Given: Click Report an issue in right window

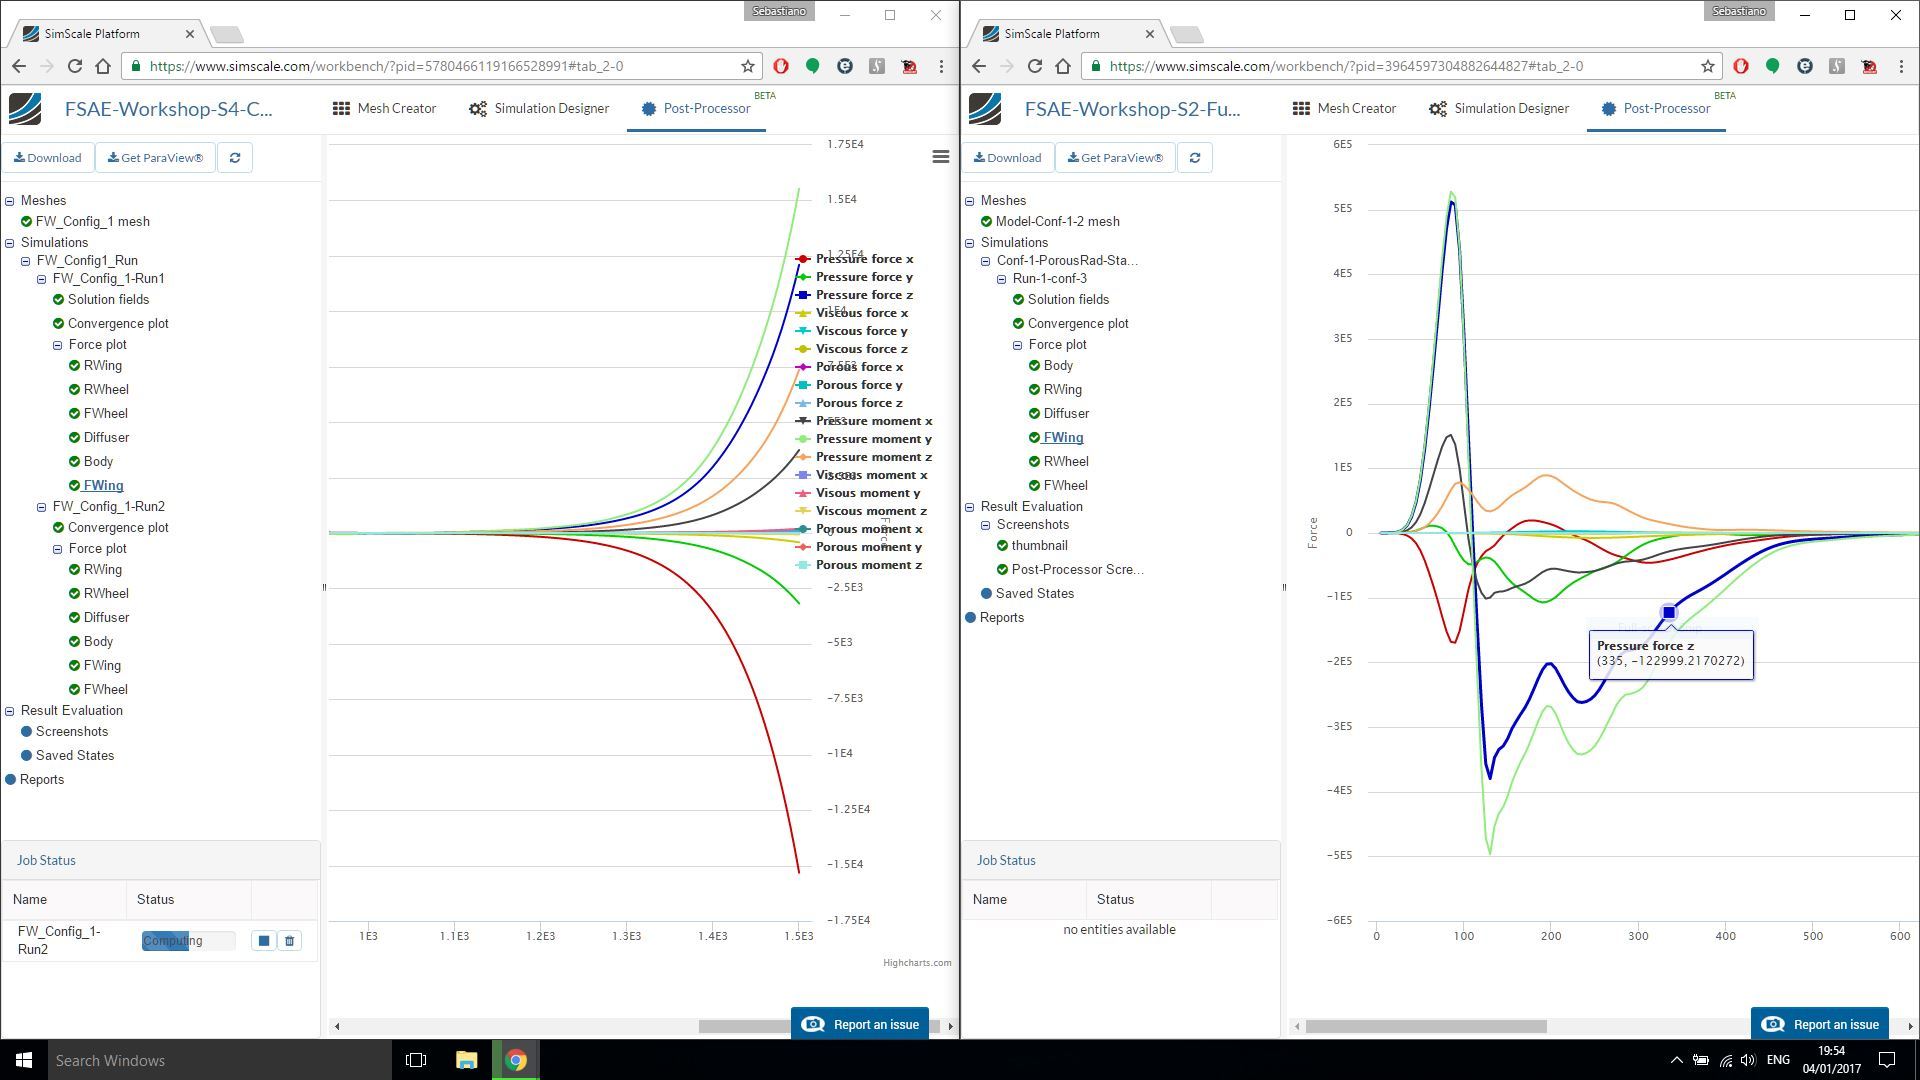Looking at the screenshot, I should tap(1819, 1024).
